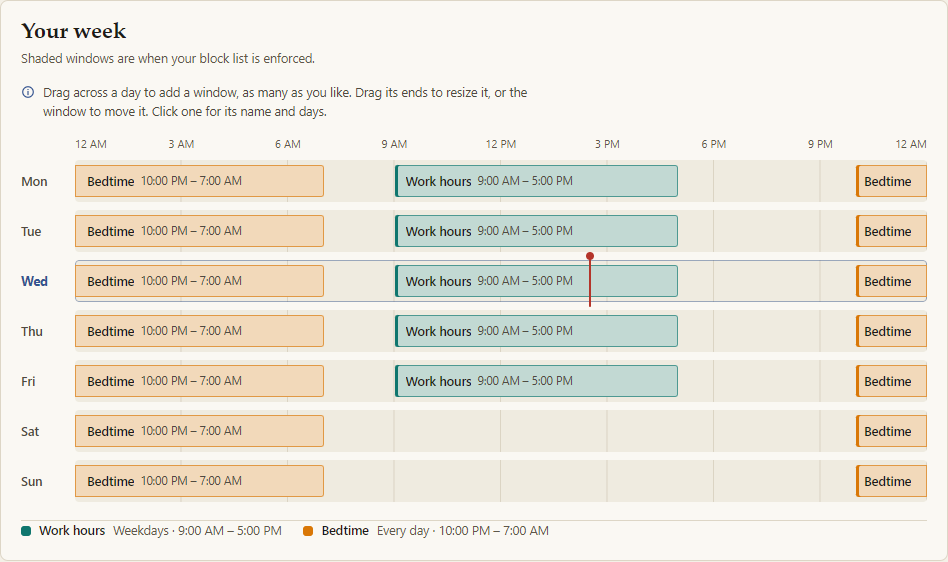Click the 'Shaded windows are when...' subtitle
948x562 pixels.
point(168,59)
